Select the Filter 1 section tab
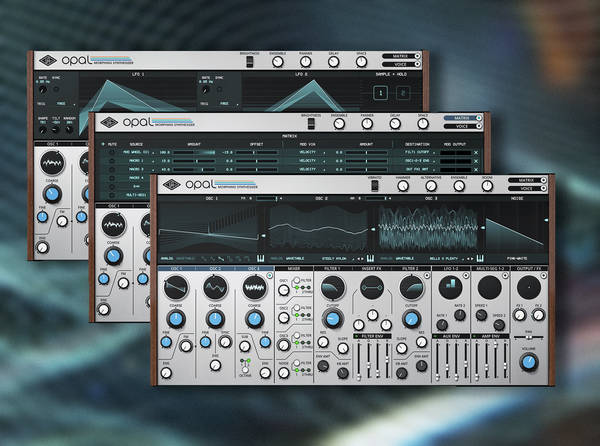 click(x=332, y=269)
